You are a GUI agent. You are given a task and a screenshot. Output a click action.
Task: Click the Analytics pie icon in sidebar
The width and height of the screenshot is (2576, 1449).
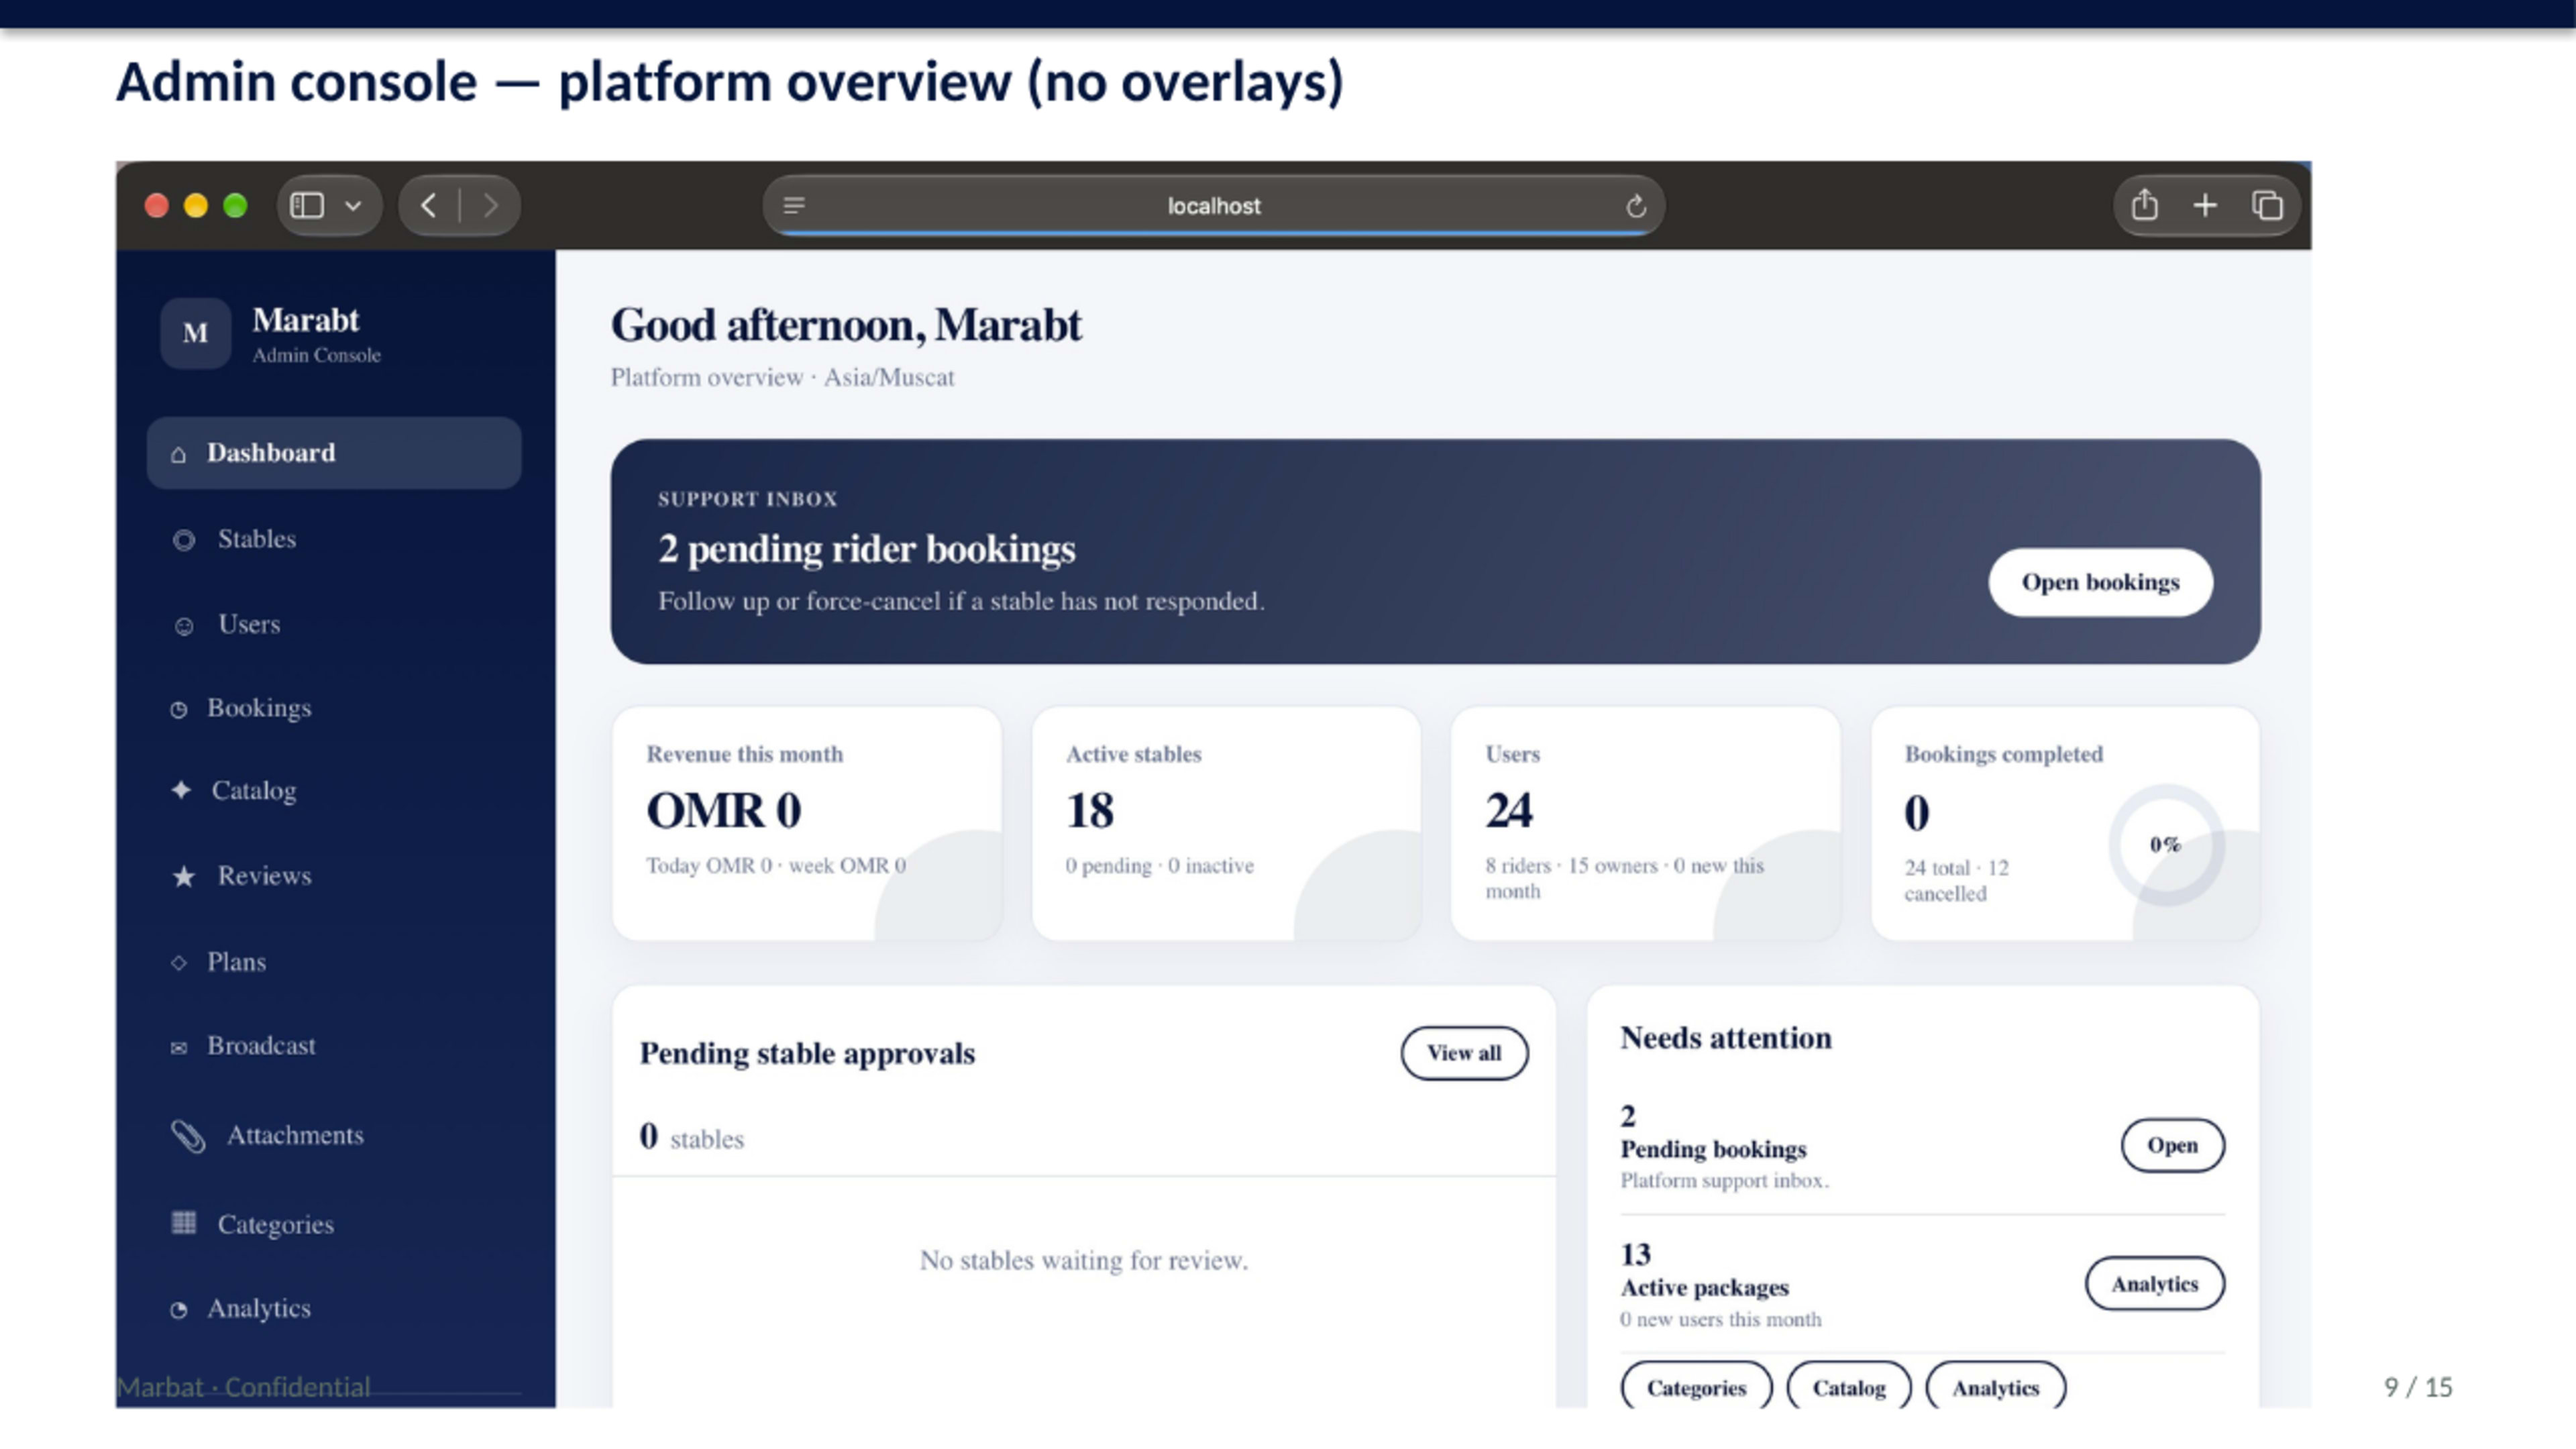click(179, 1309)
